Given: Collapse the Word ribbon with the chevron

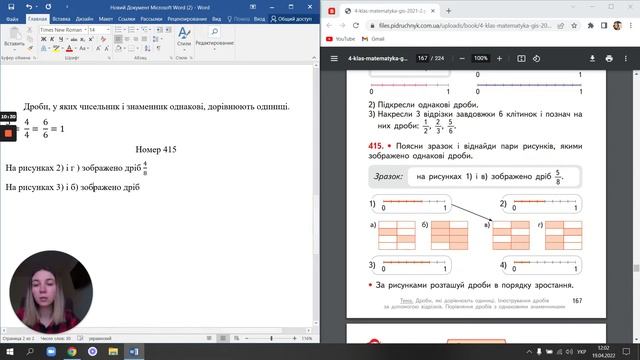Looking at the screenshot, I should [x=314, y=58].
